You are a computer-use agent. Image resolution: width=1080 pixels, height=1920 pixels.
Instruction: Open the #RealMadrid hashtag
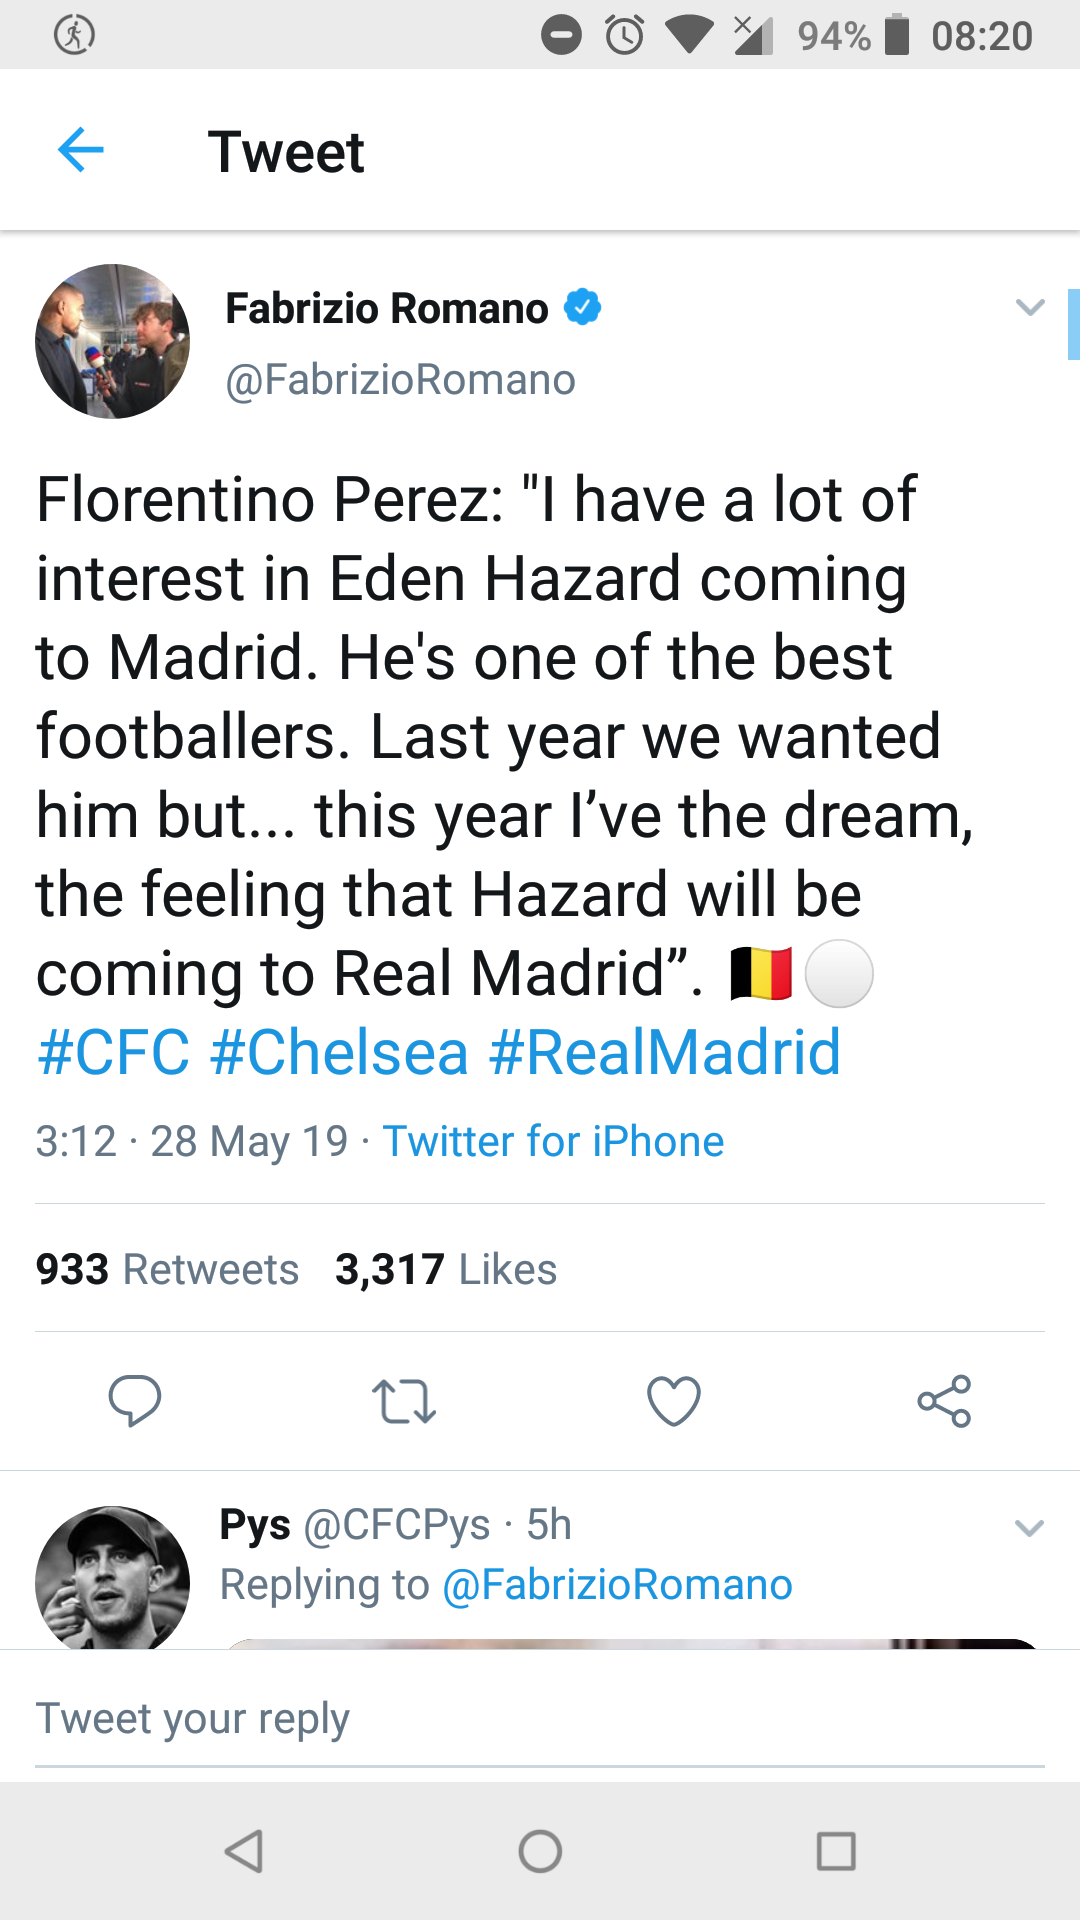coord(665,1052)
